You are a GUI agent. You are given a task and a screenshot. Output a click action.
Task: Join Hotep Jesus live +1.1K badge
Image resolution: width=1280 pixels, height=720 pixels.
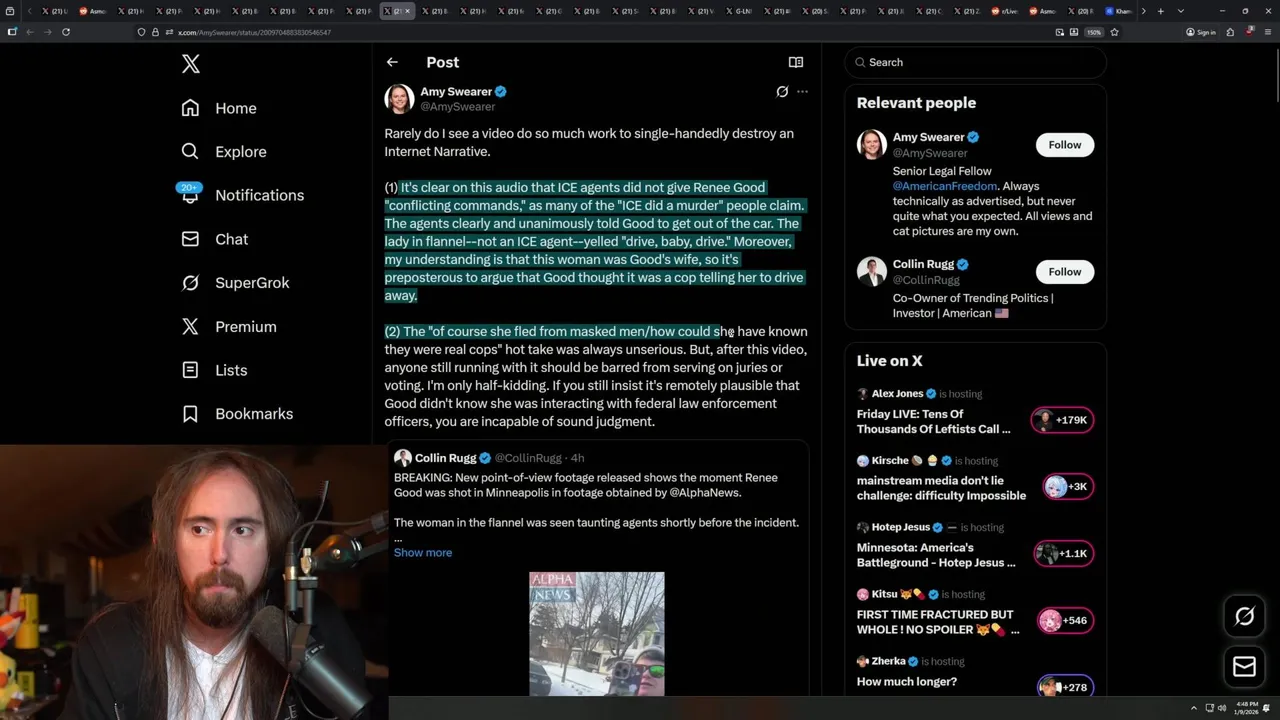1064,554
